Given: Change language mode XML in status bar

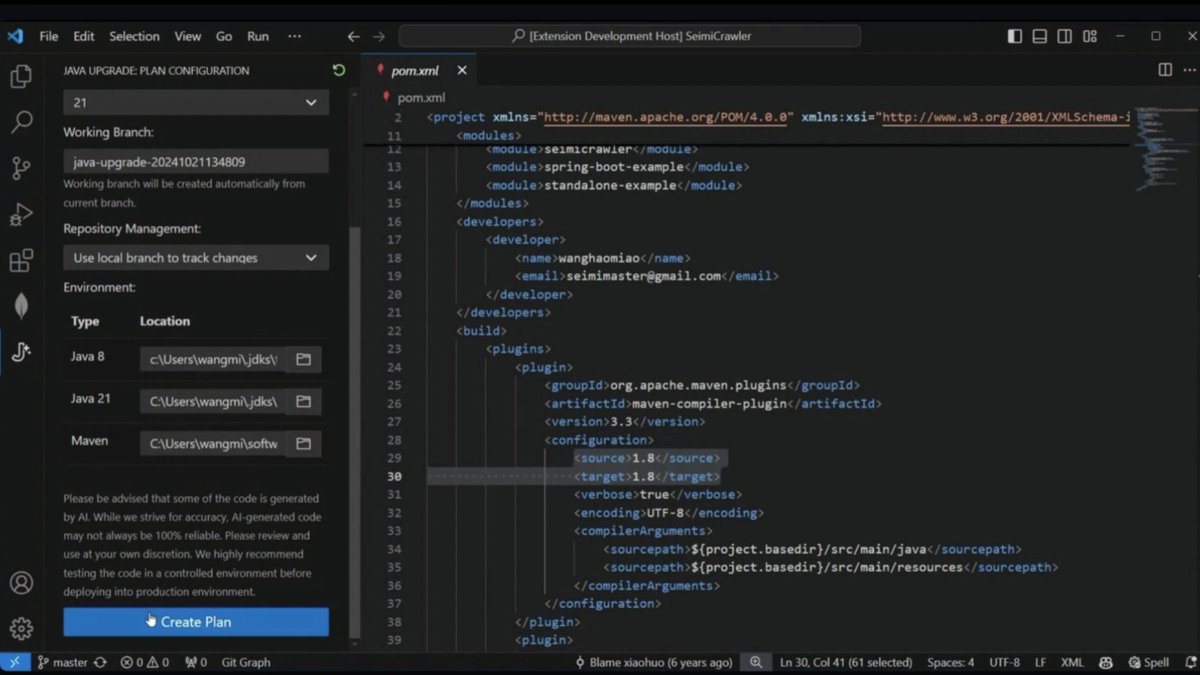Looking at the screenshot, I should click(1072, 662).
